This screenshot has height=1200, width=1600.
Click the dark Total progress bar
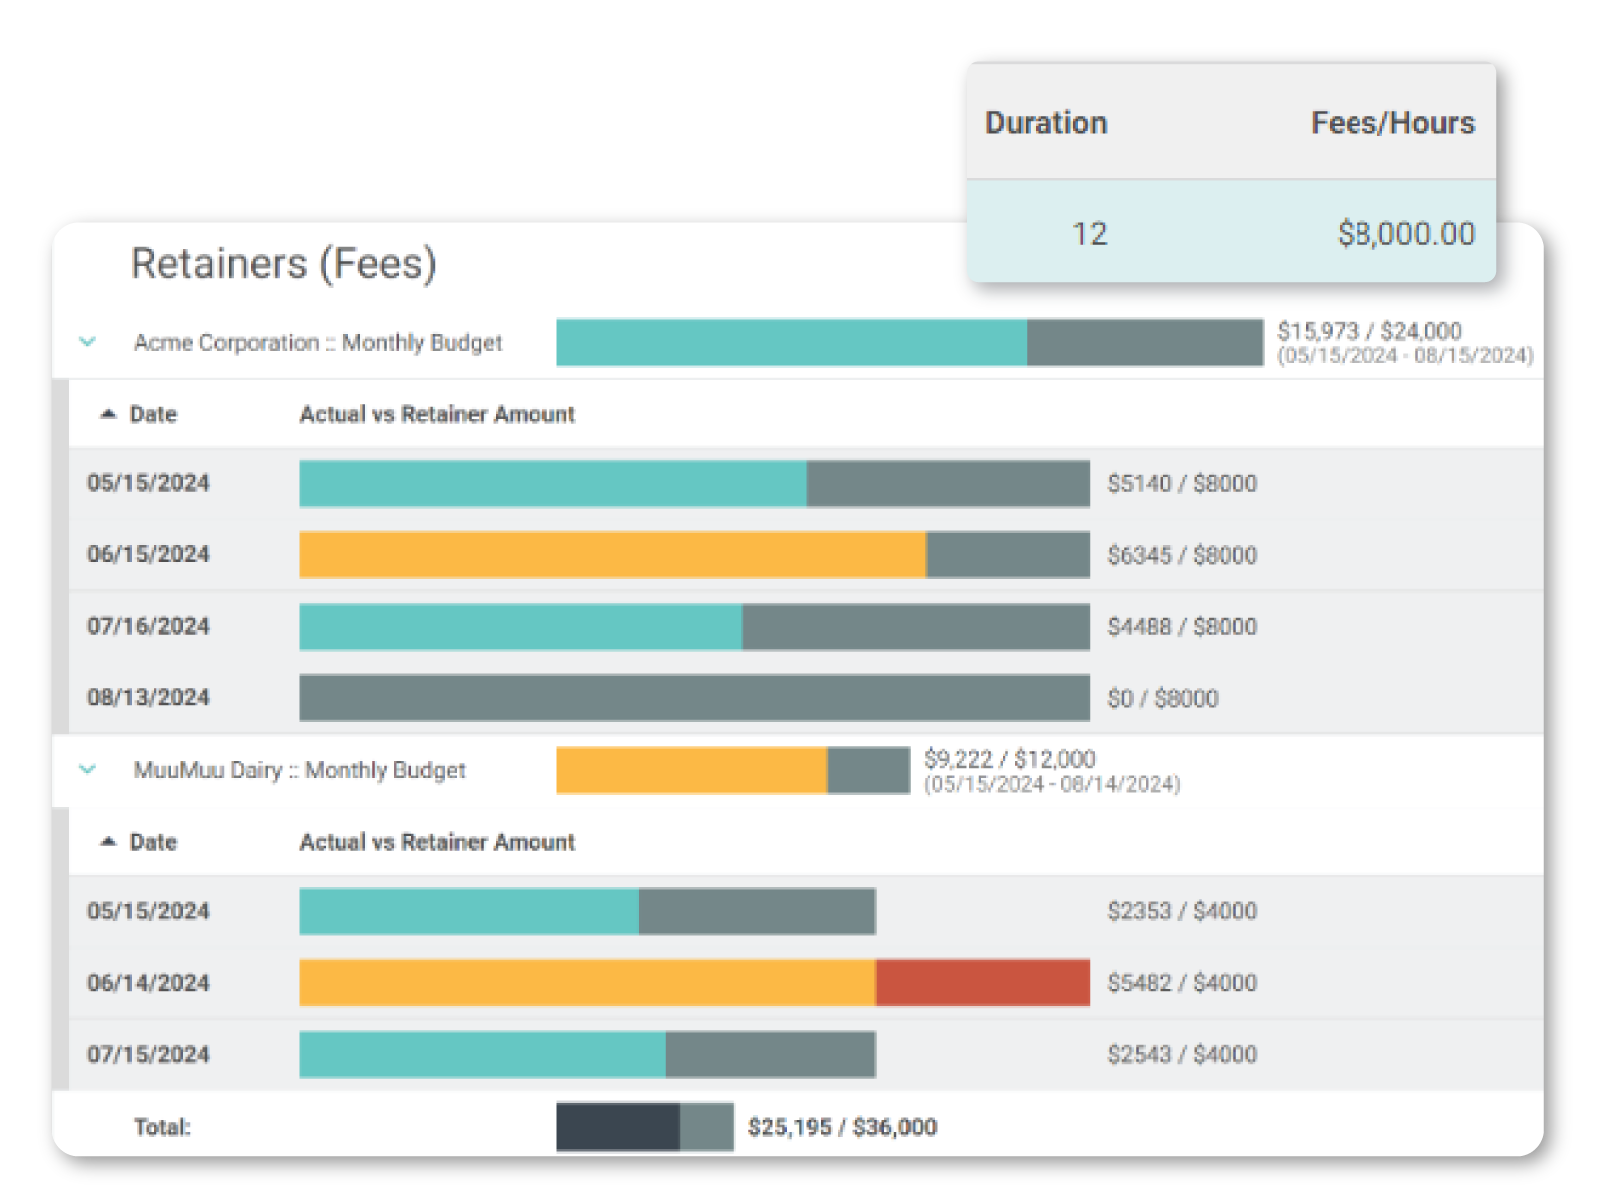click(x=617, y=1127)
